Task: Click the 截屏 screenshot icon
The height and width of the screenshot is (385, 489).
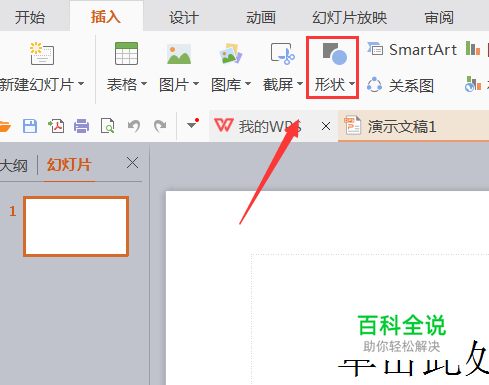Action: 283,53
